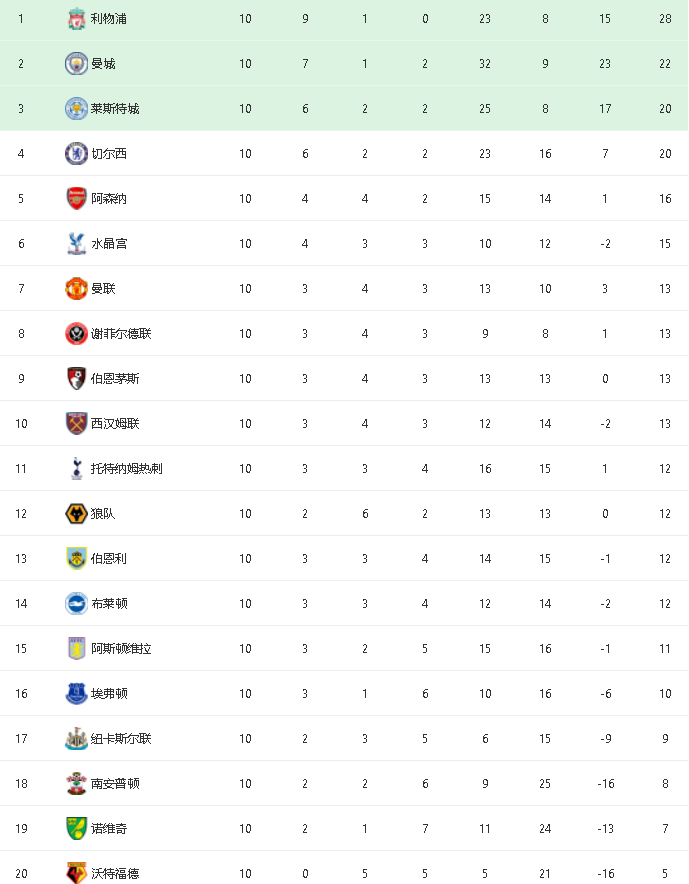The width and height of the screenshot is (689, 884).
Task: Open the 阿斯顿维拉 team link
Action: [121, 649]
